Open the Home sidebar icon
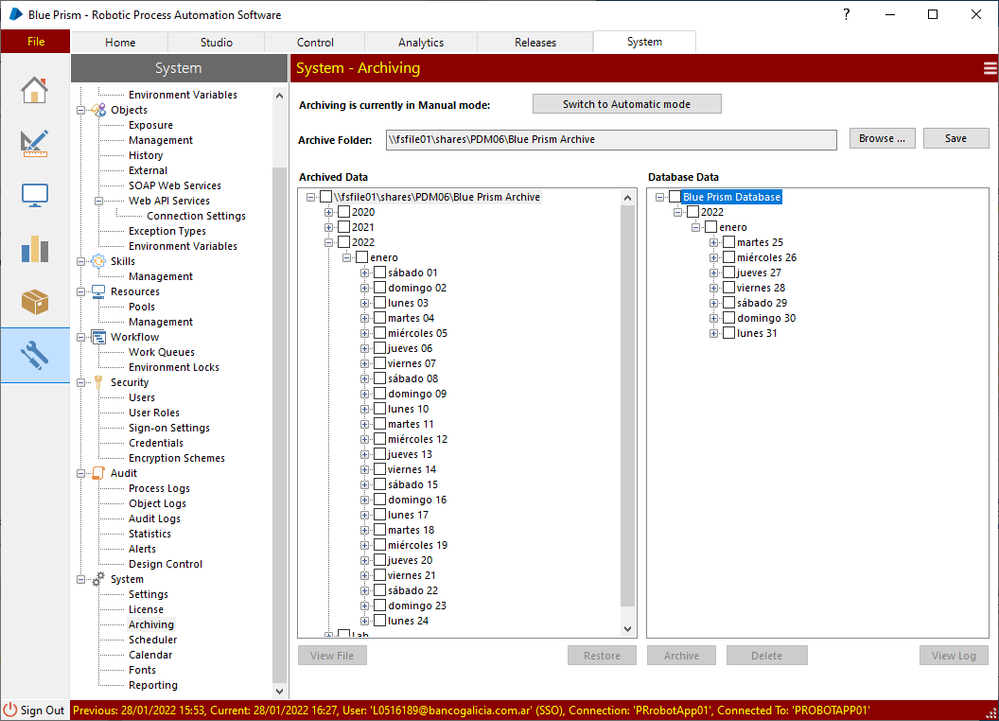This screenshot has width=999, height=721. click(34, 90)
